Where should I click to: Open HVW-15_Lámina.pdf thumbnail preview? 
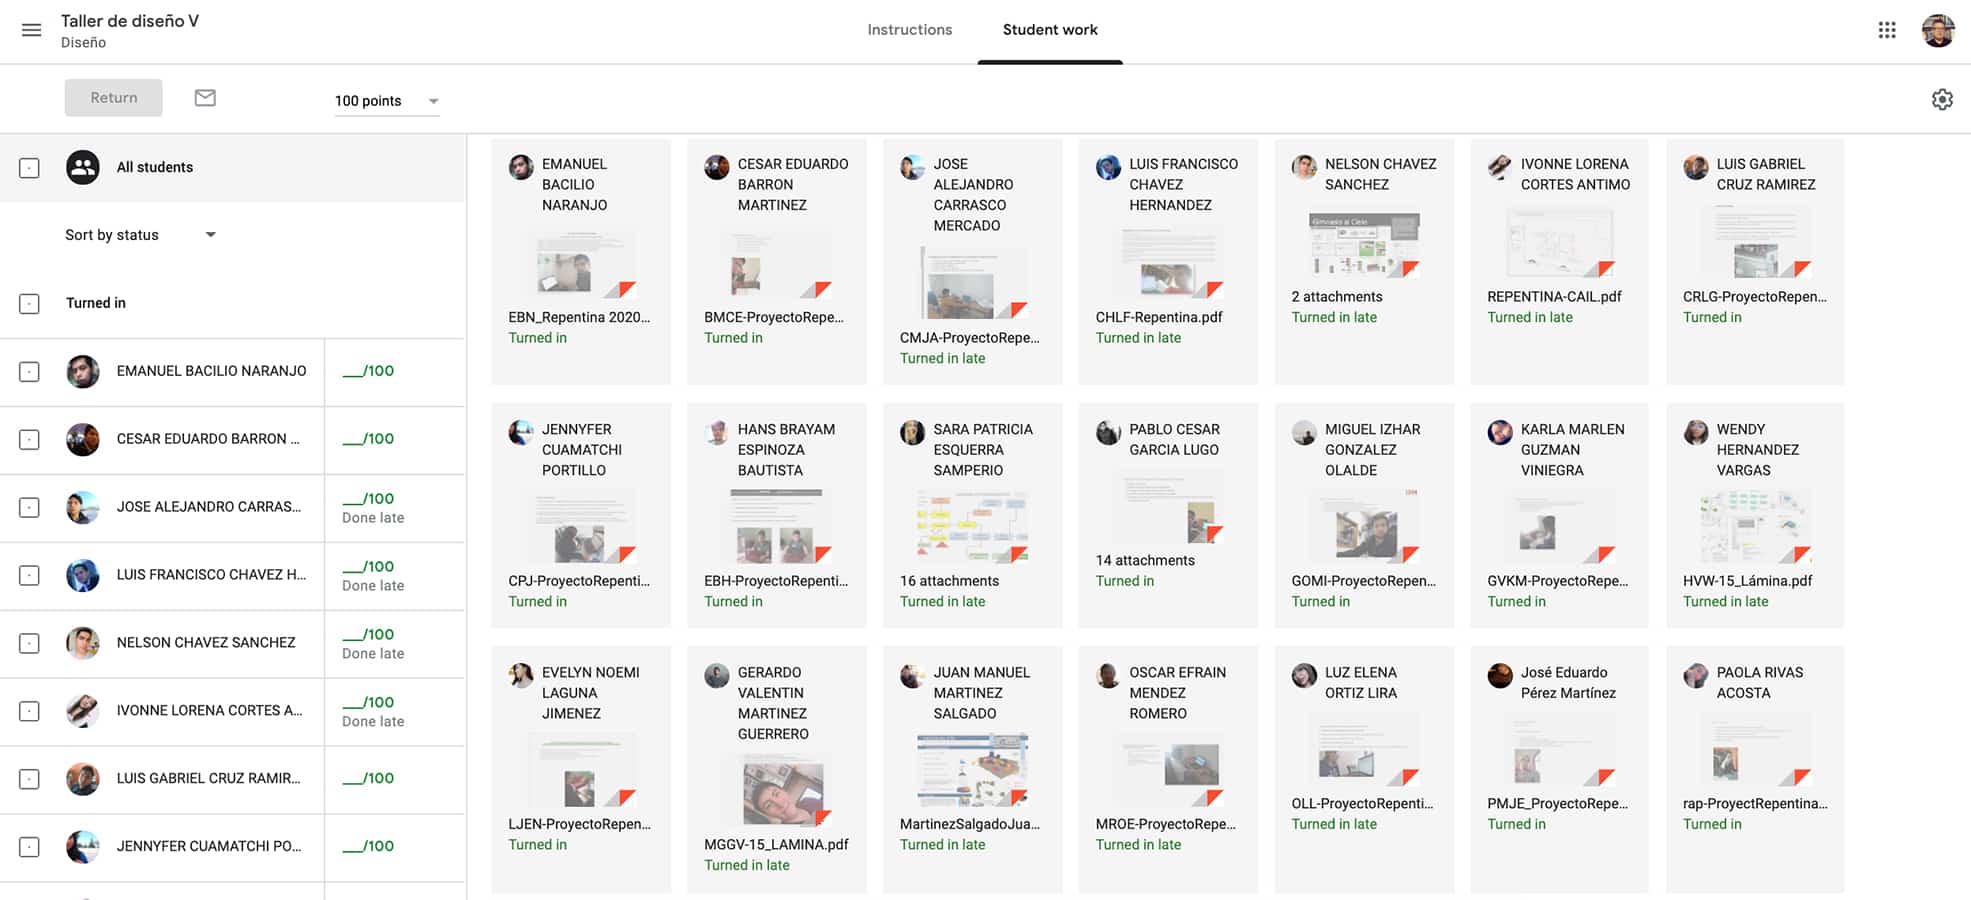pyautogui.click(x=1756, y=526)
